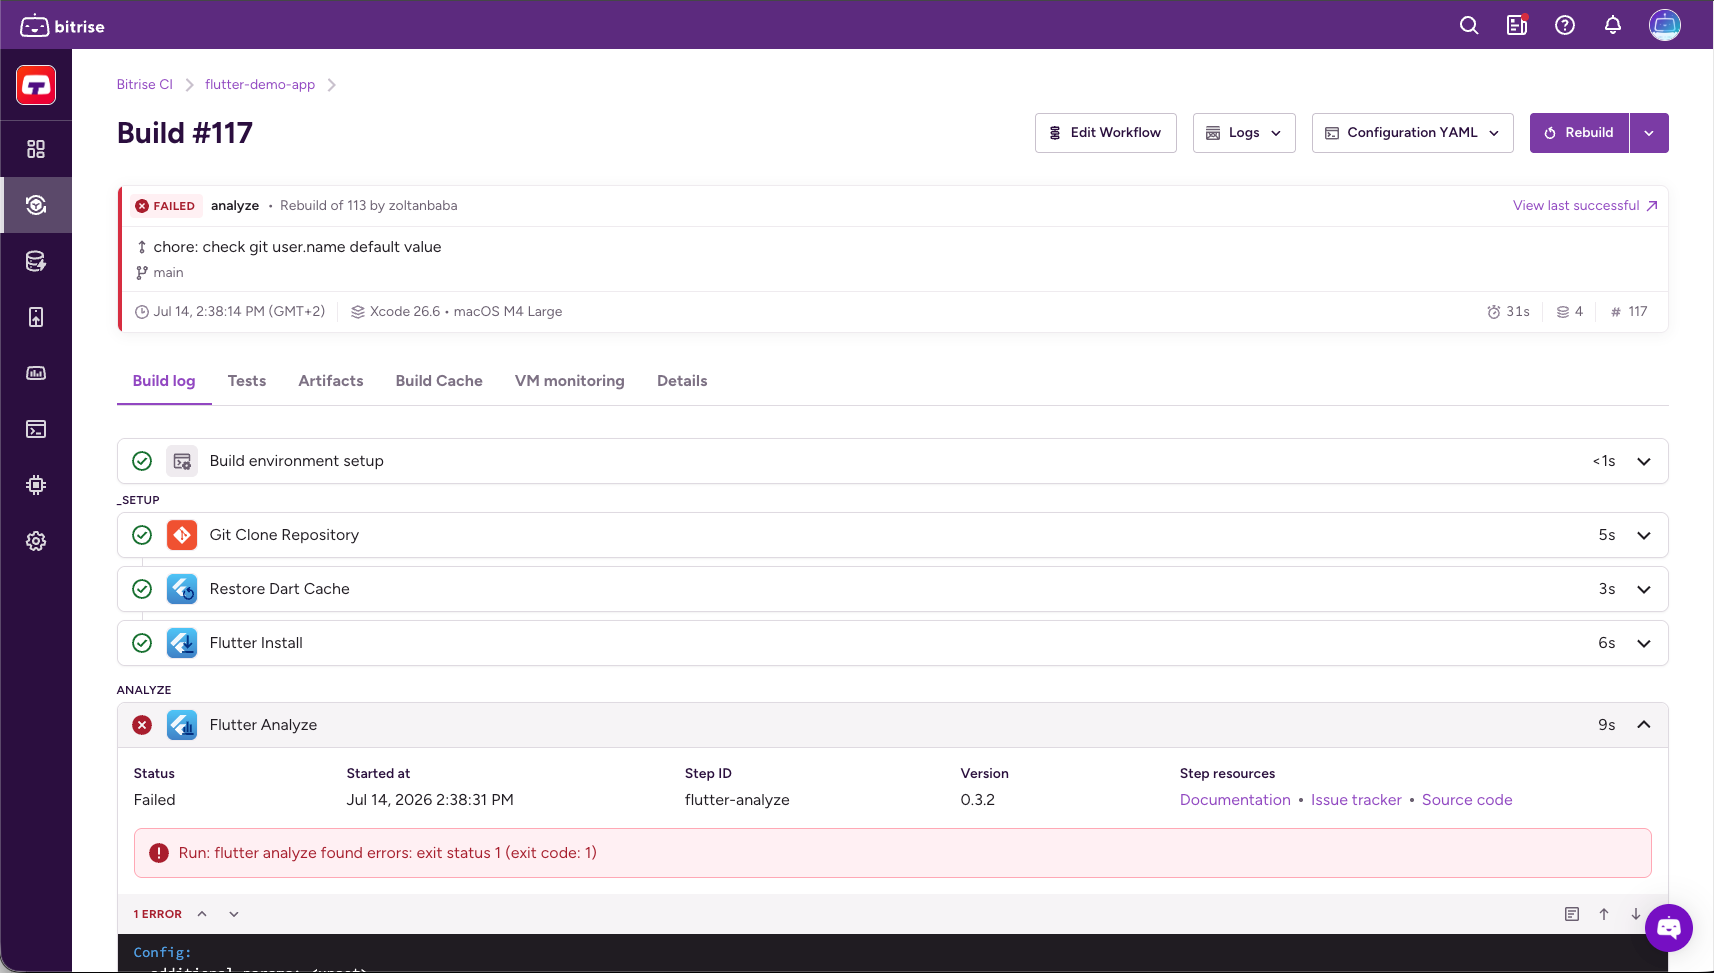1714x973 pixels.
Task: Open the Source code link
Action: [1467, 800]
